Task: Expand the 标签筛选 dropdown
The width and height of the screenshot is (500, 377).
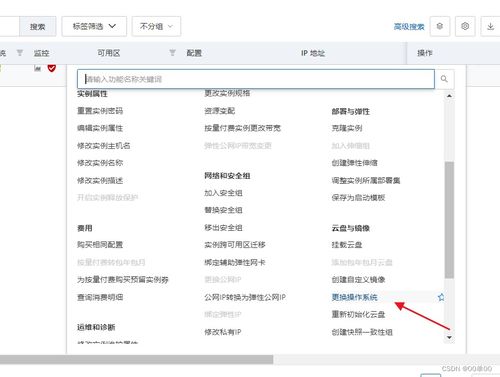Action: click(x=94, y=26)
